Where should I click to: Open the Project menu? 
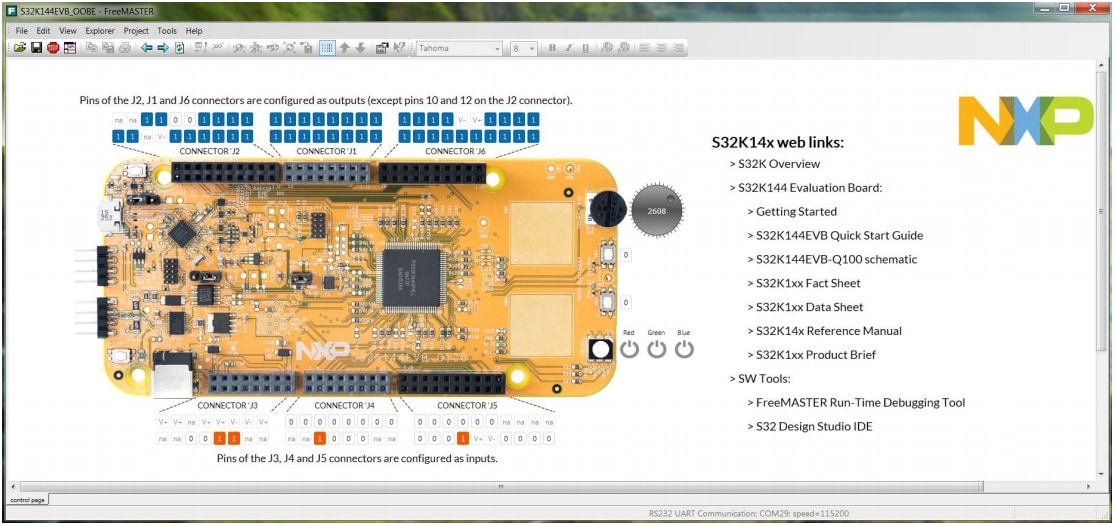point(136,31)
